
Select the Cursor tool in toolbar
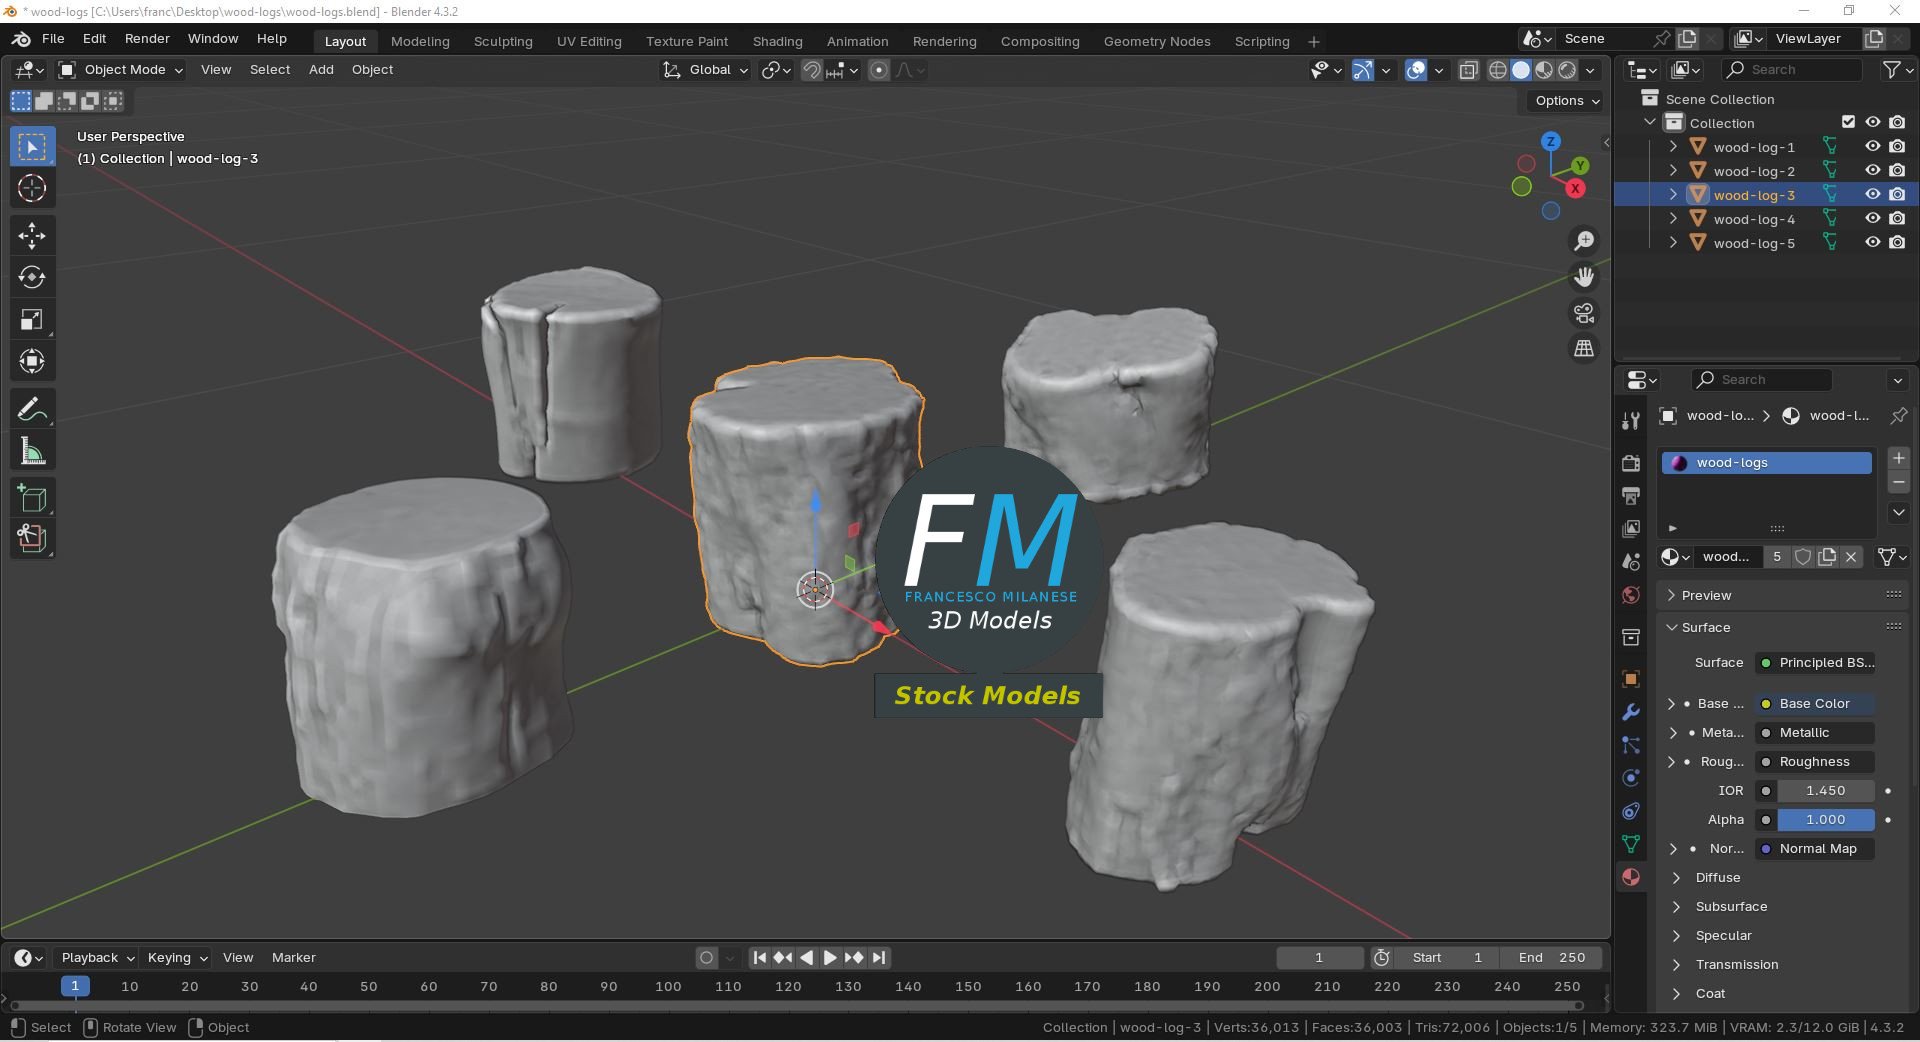[32, 188]
